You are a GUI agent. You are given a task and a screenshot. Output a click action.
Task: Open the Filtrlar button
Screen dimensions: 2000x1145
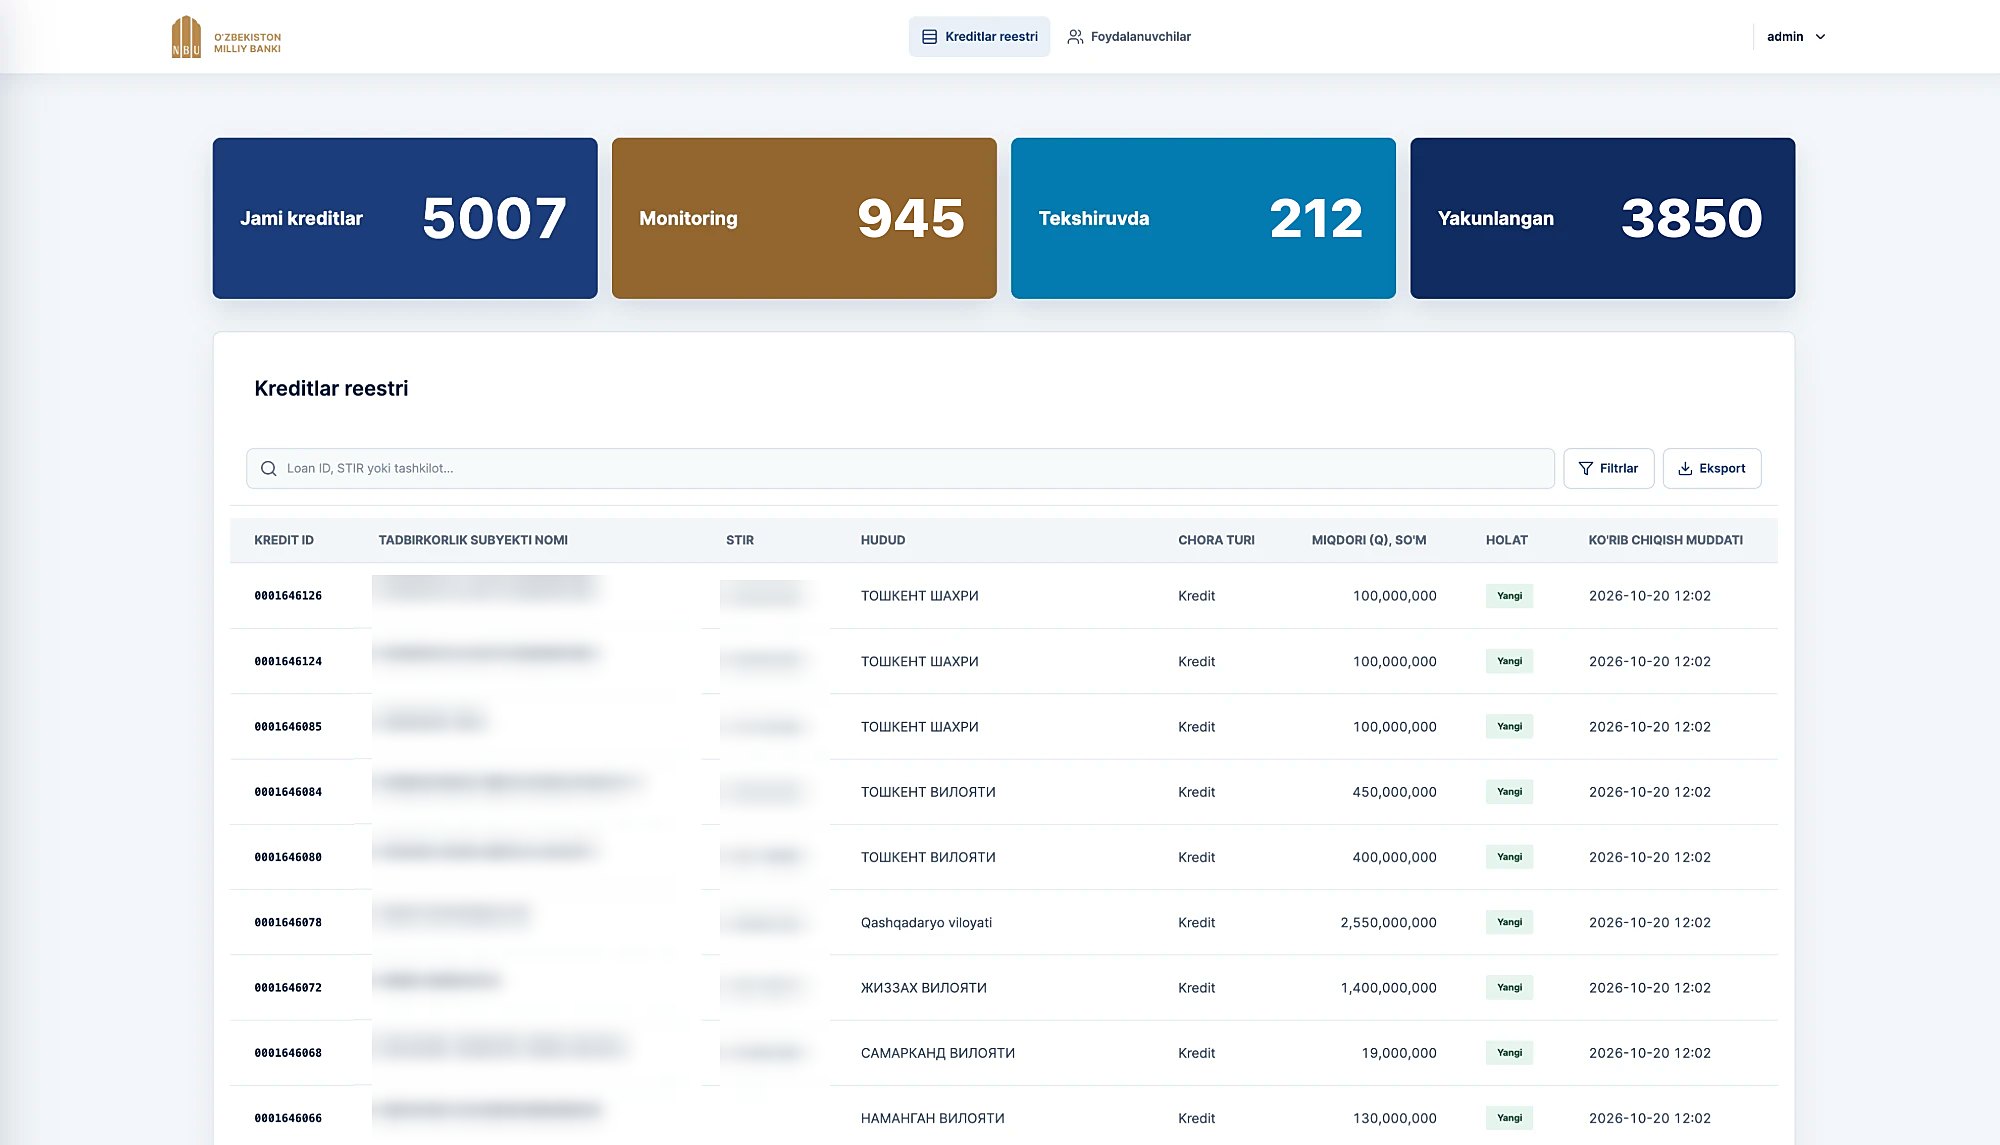1609,468
